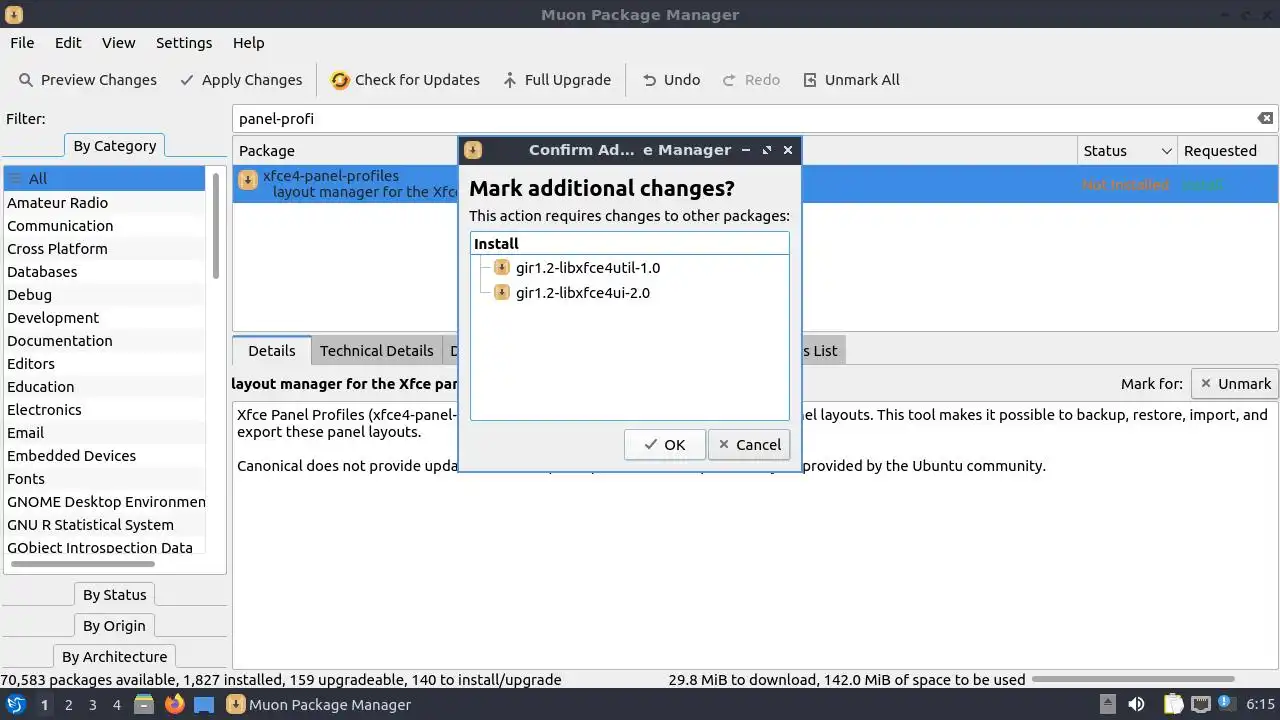Click Apply Changes in the toolbar

[240, 80]
